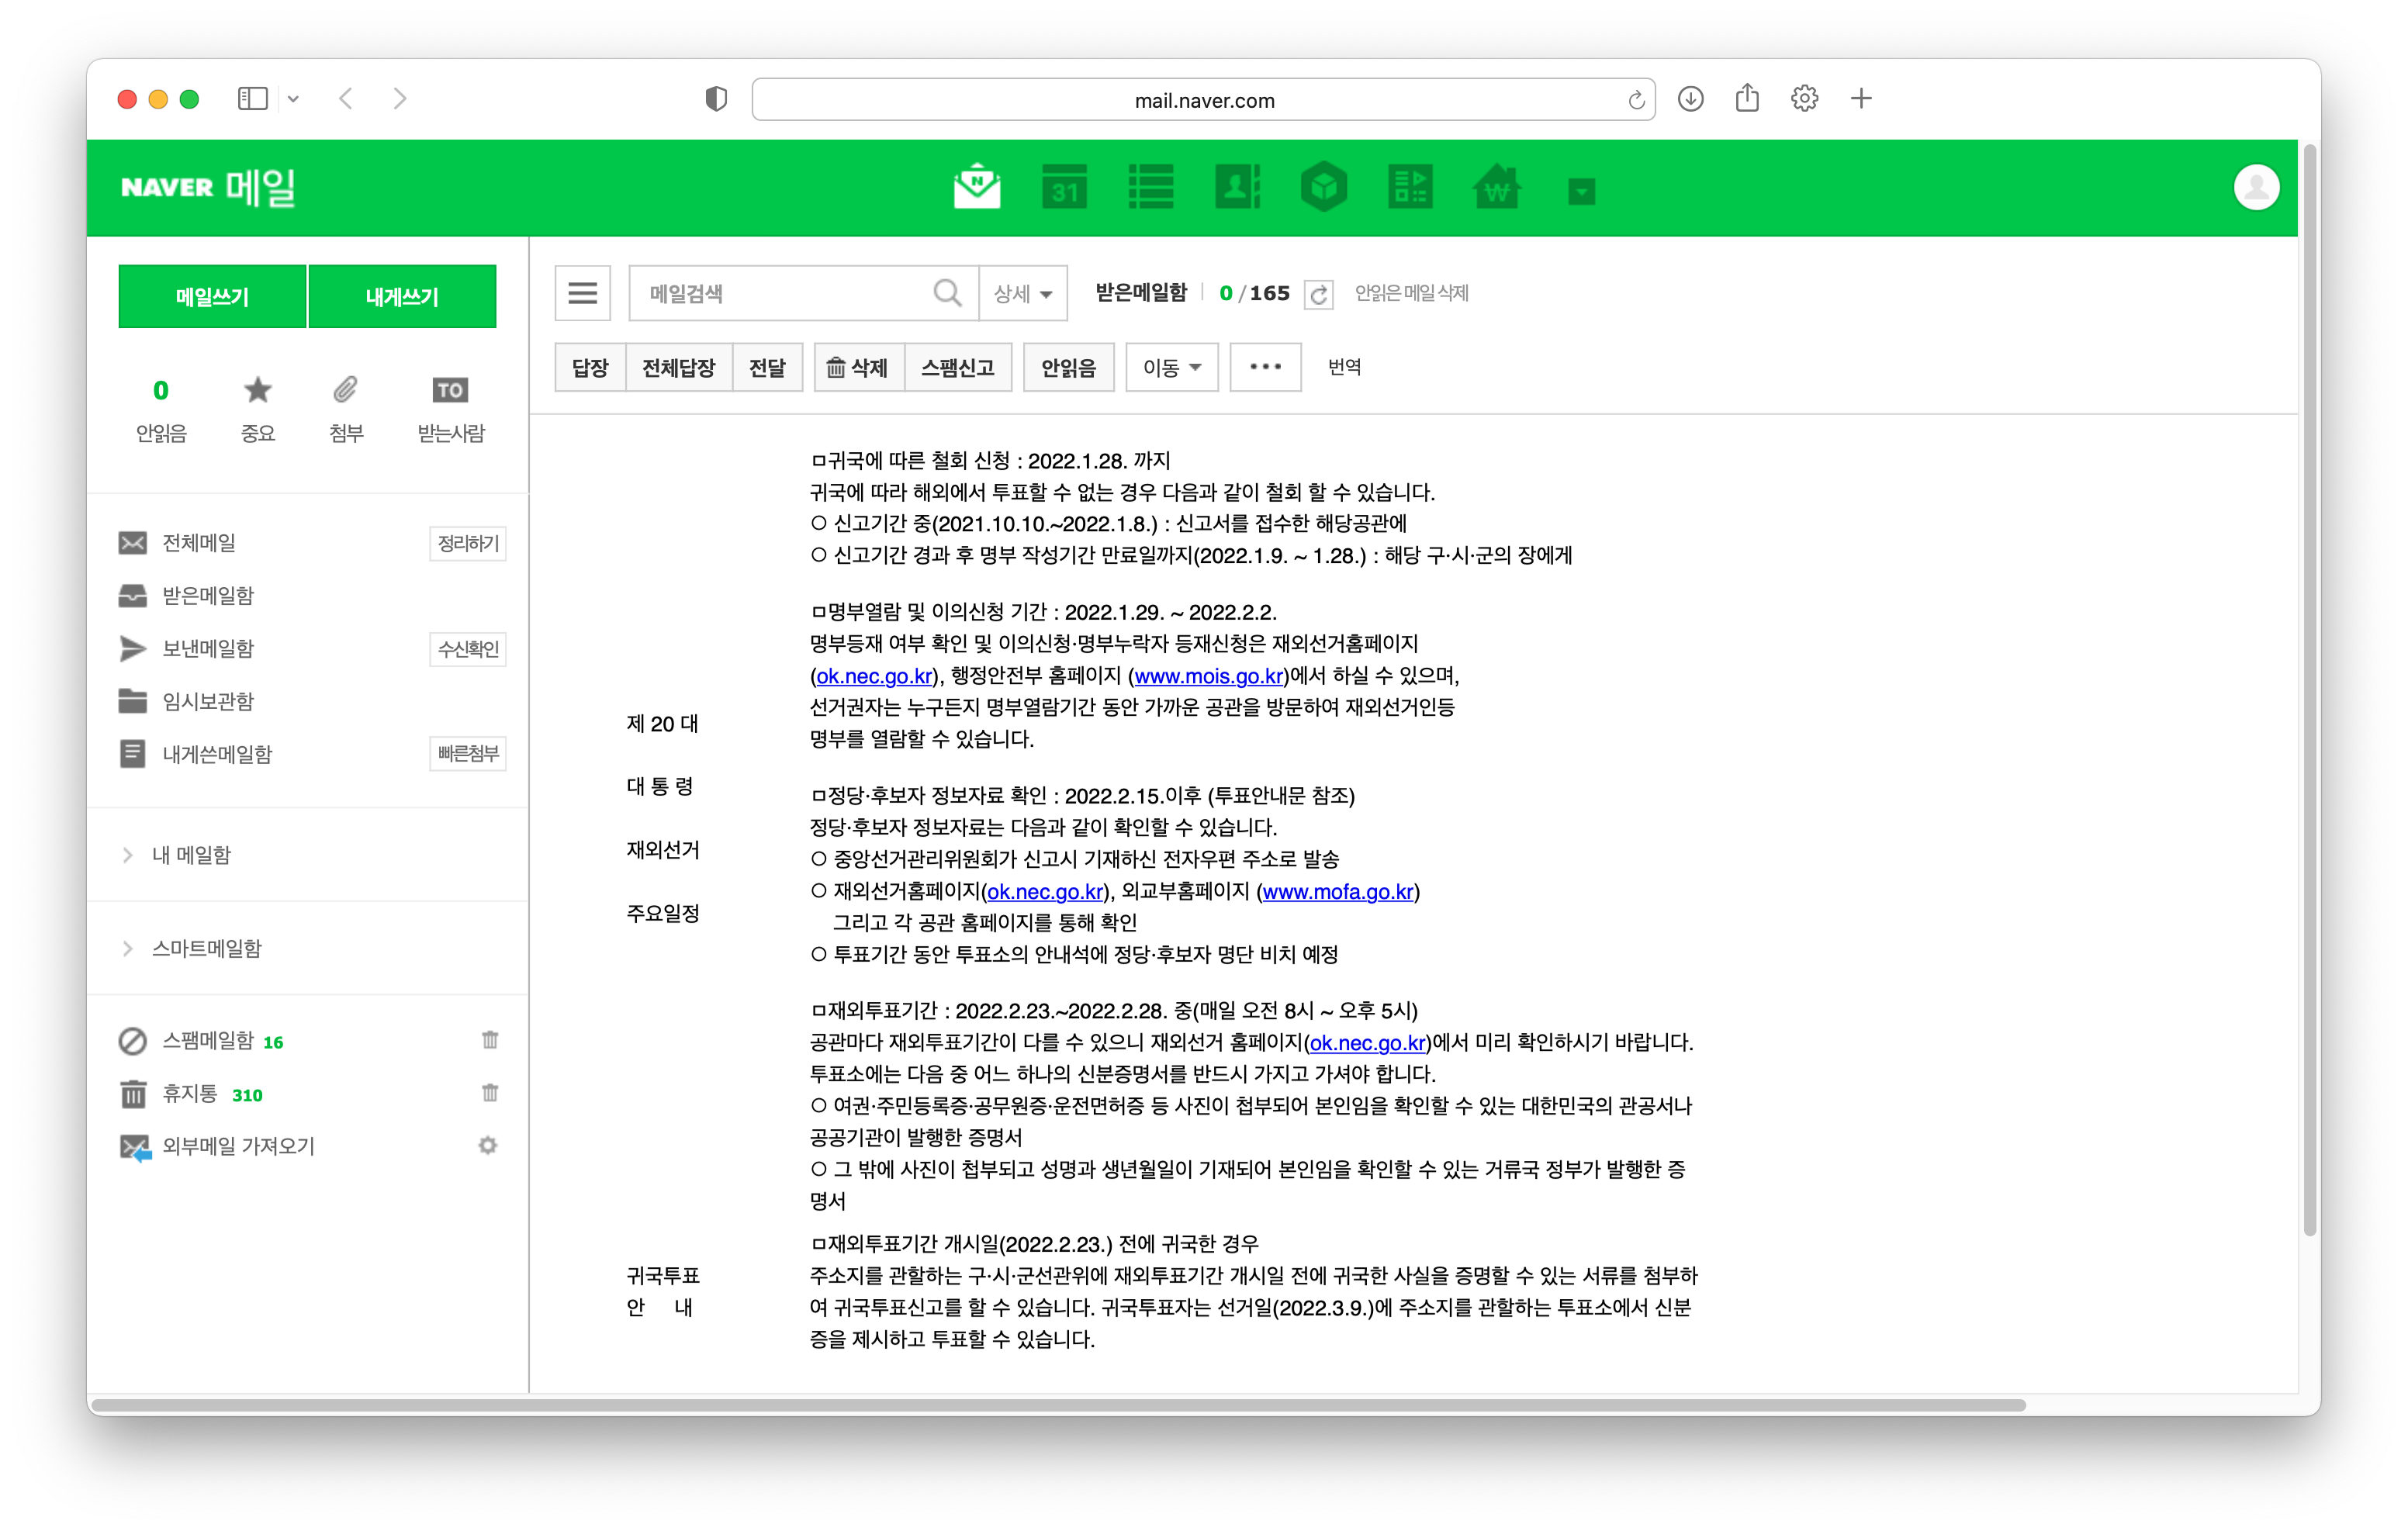Open the Naver Calendar icon in header
The height and width of the screenshot is (1531, 2408).
(1064, 187)
